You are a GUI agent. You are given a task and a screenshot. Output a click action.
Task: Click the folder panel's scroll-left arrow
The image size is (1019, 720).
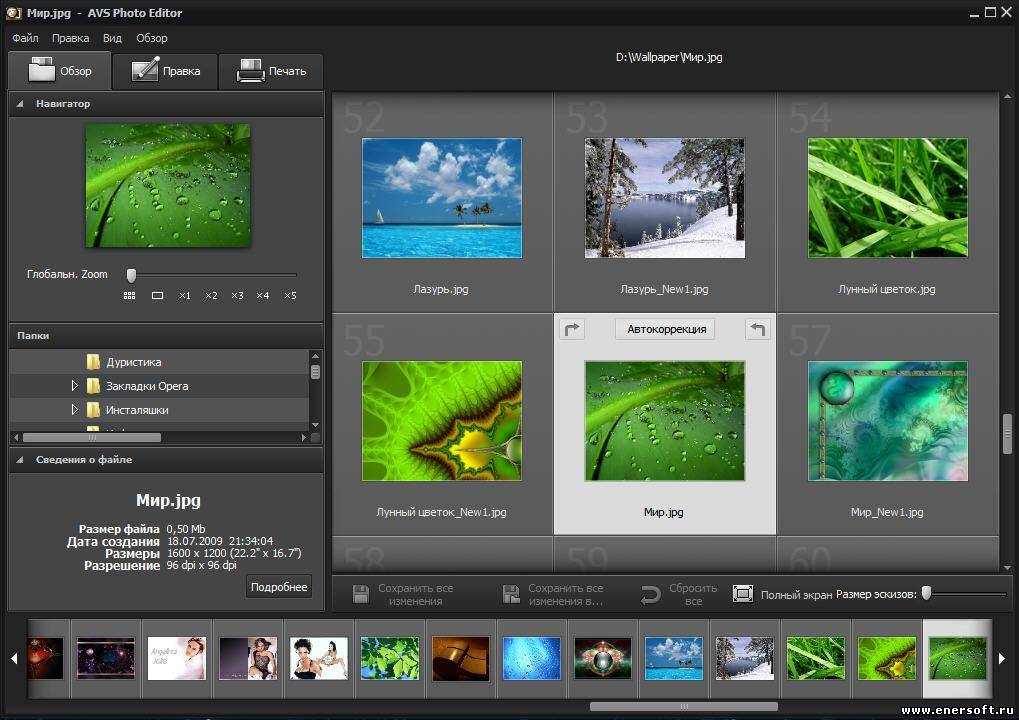[x=16, y=437]
